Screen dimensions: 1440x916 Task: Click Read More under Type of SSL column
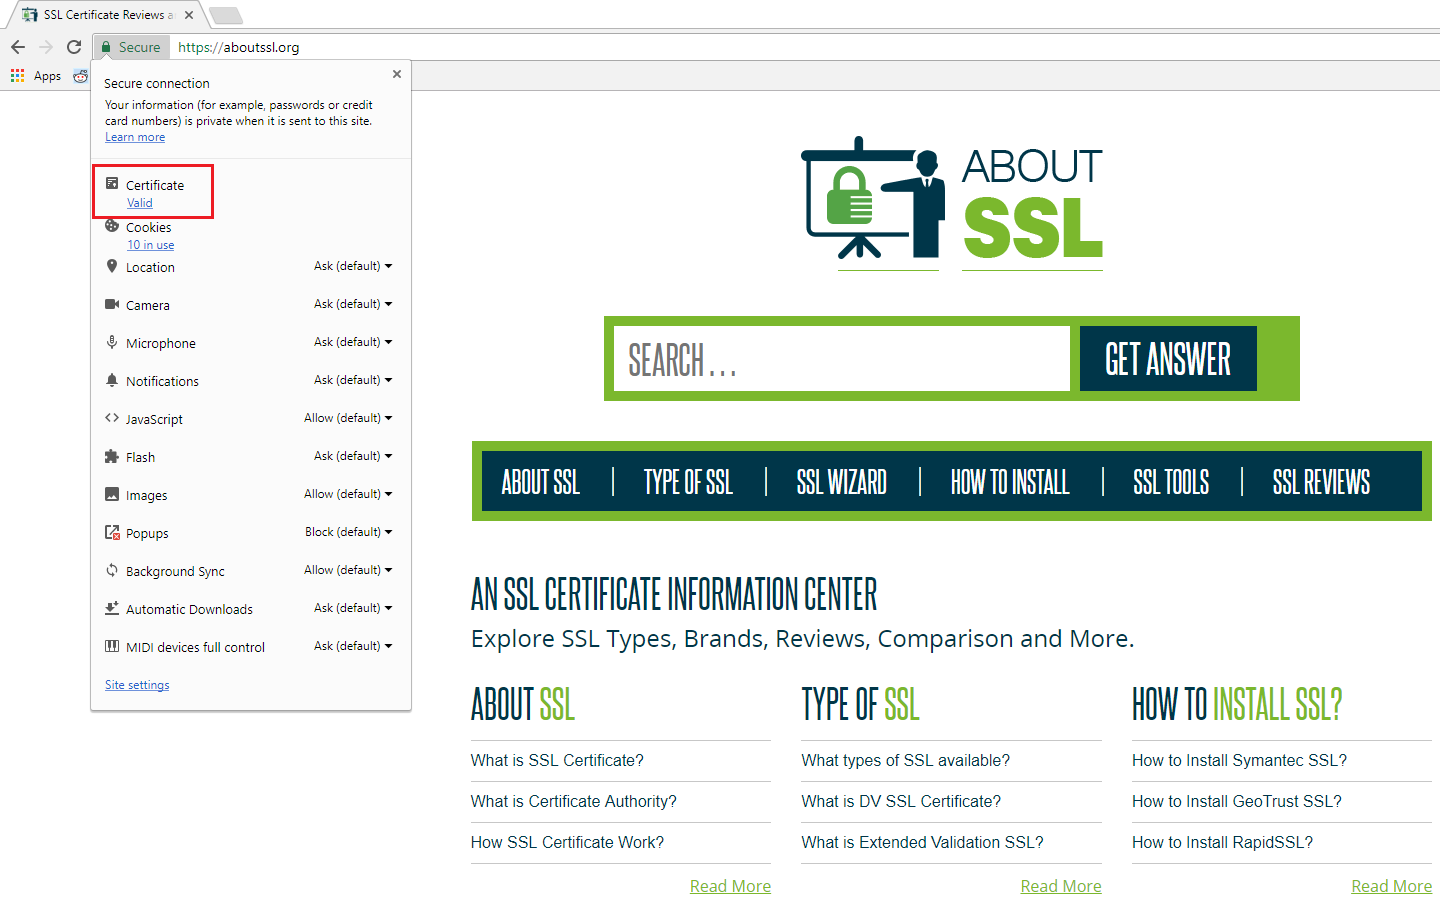[x=1061, y=886]
